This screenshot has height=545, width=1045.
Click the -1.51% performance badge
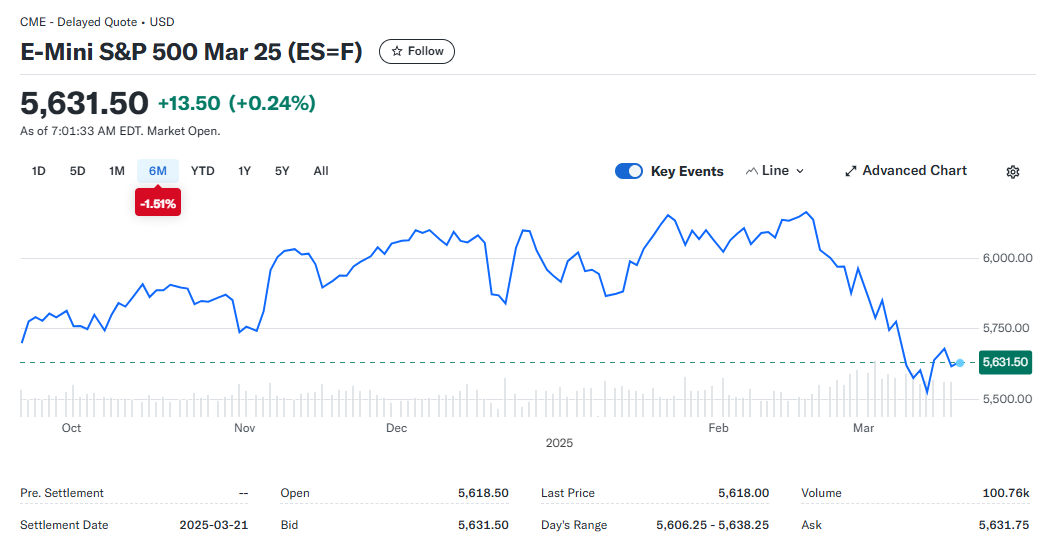[158, 203]
